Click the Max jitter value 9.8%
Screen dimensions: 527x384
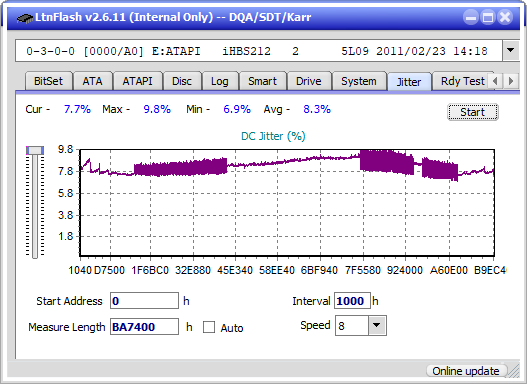click(157, 109)
